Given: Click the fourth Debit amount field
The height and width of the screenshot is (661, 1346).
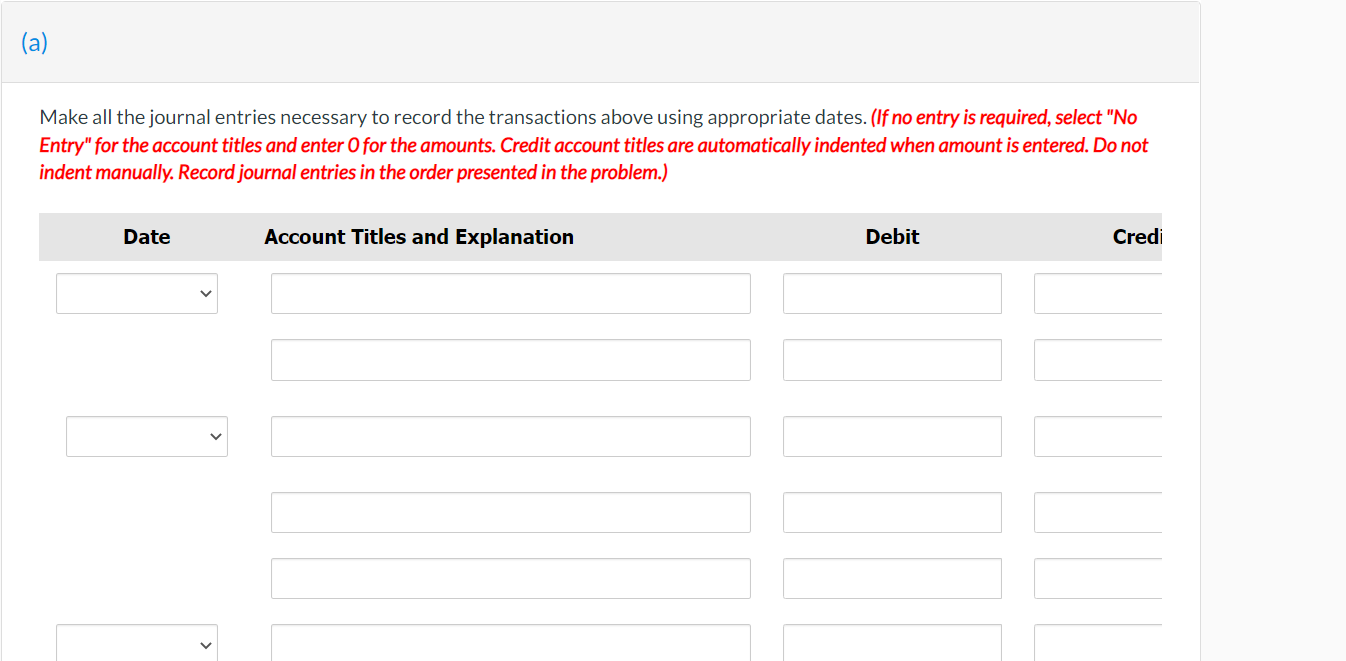Looking at the screenshot, I should pos(891,512).
